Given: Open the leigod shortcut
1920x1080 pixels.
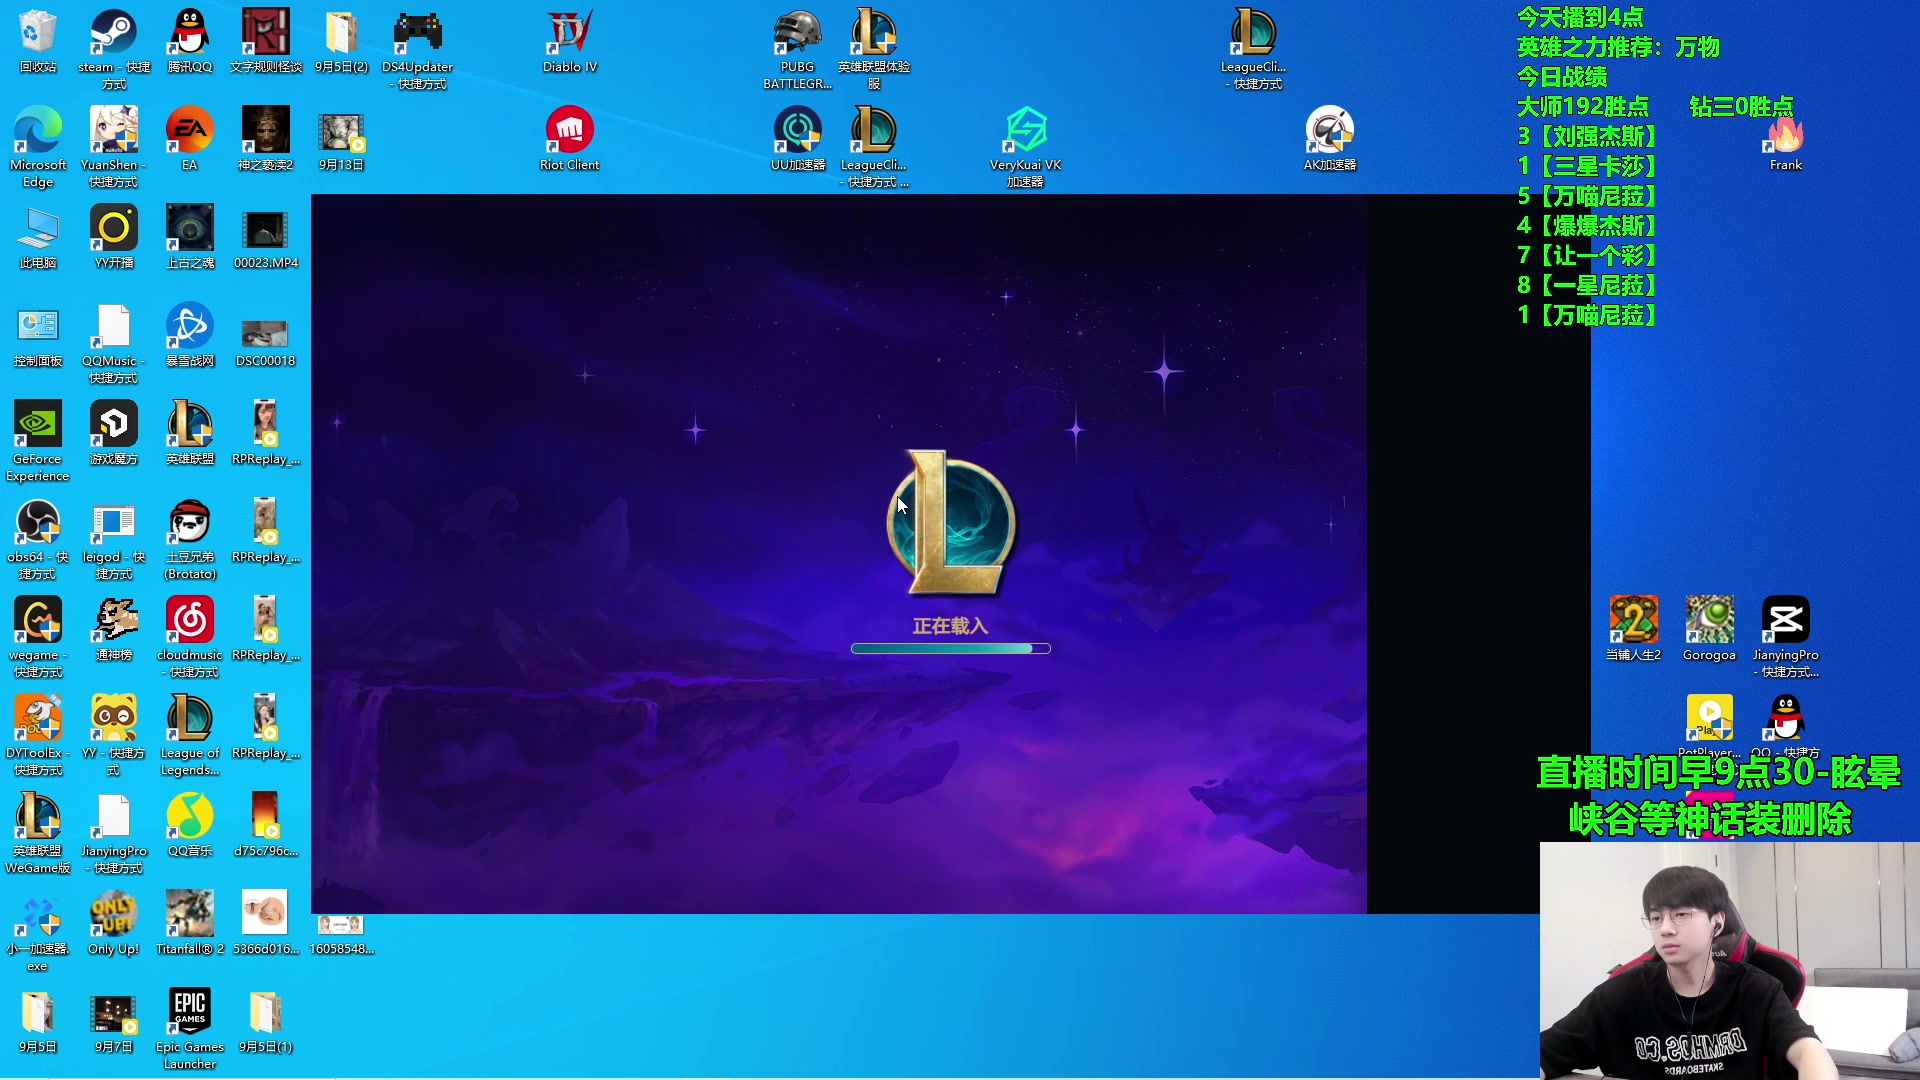Looking at the screenshot, I should point(114,539).
